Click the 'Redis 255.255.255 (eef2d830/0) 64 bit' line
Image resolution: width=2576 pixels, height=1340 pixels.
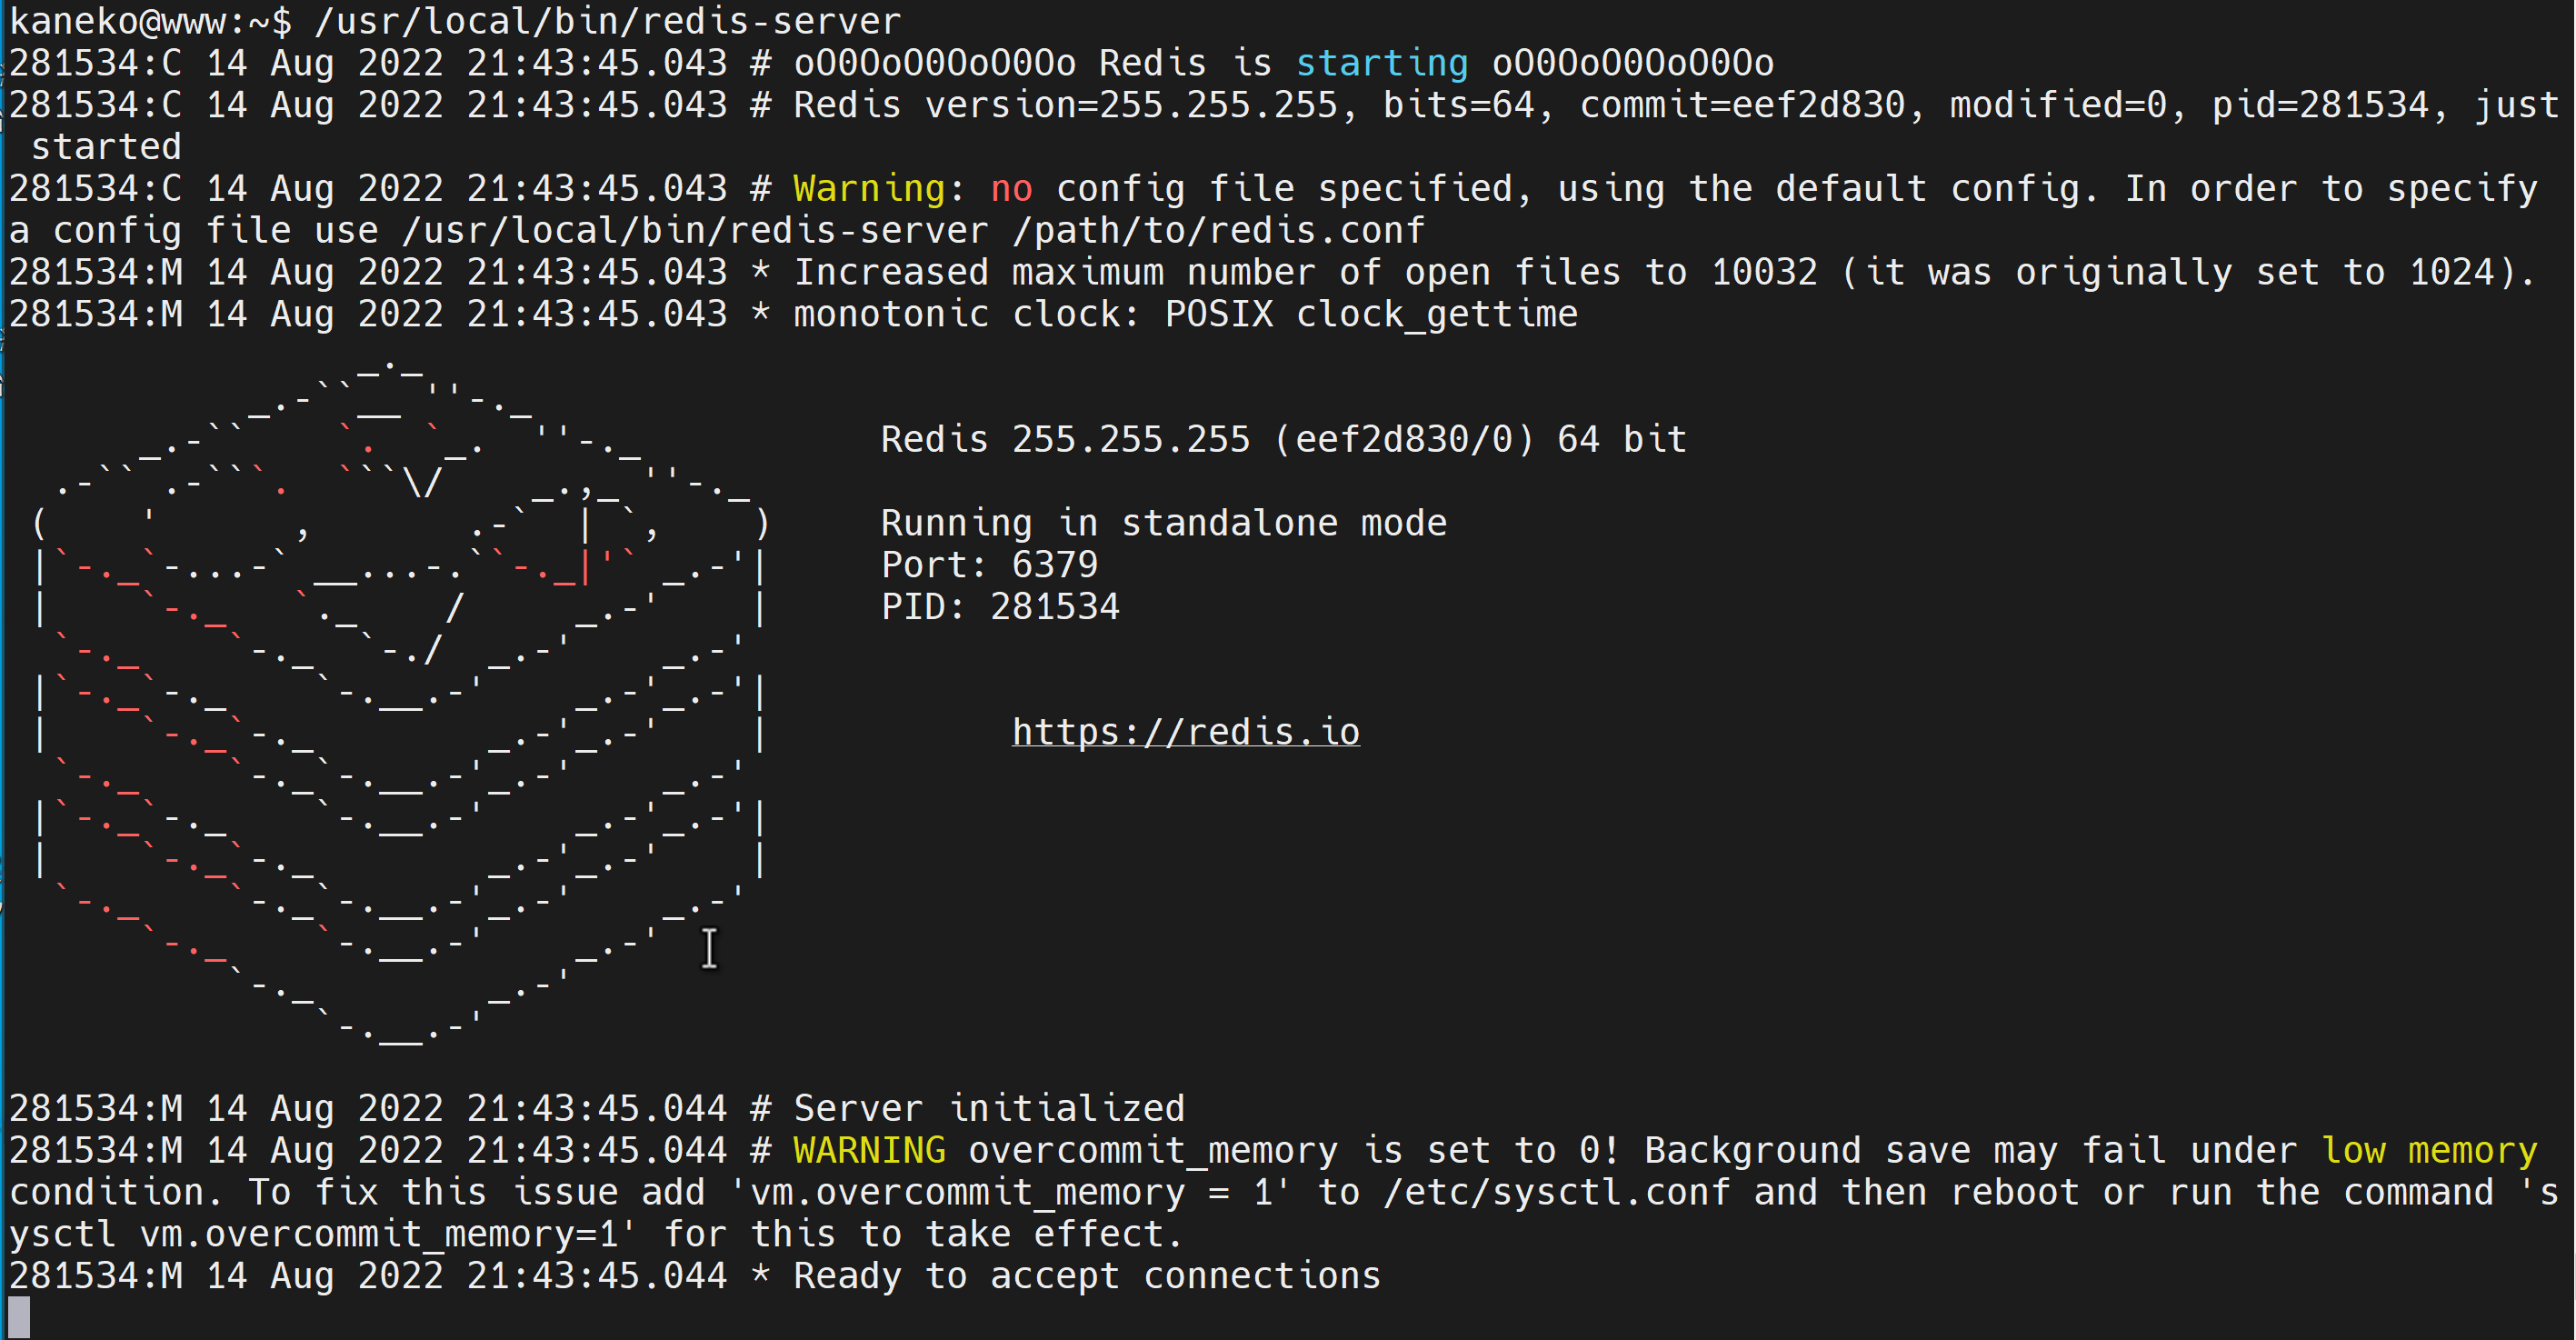pos(1283,440)
